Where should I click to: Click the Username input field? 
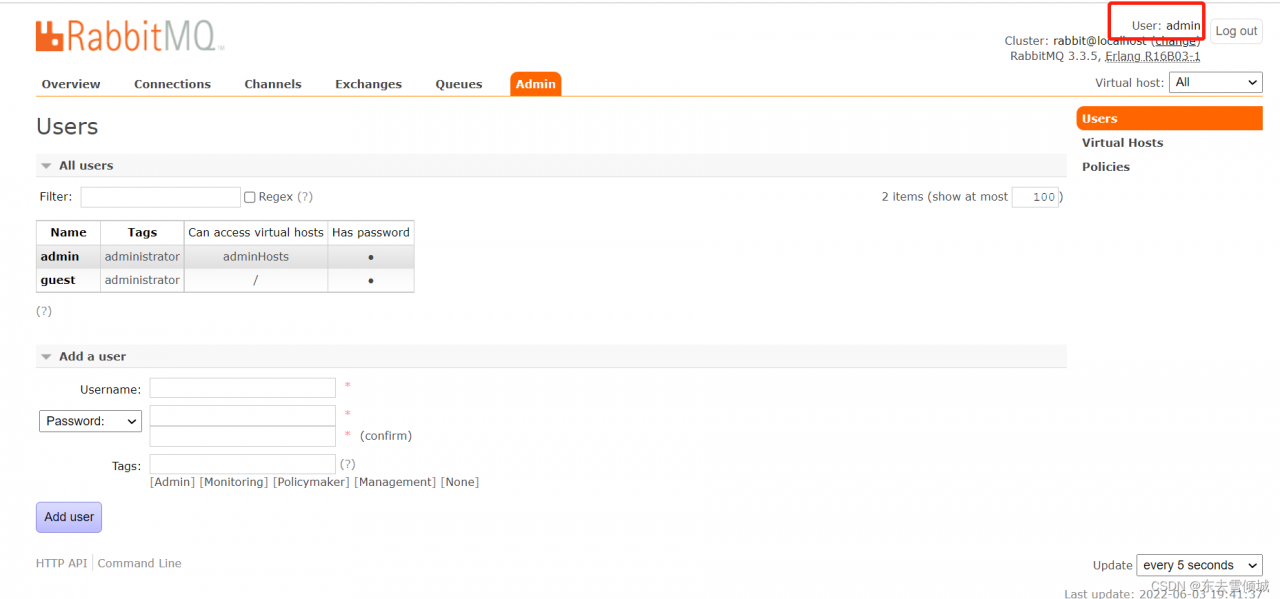[243, 388]
